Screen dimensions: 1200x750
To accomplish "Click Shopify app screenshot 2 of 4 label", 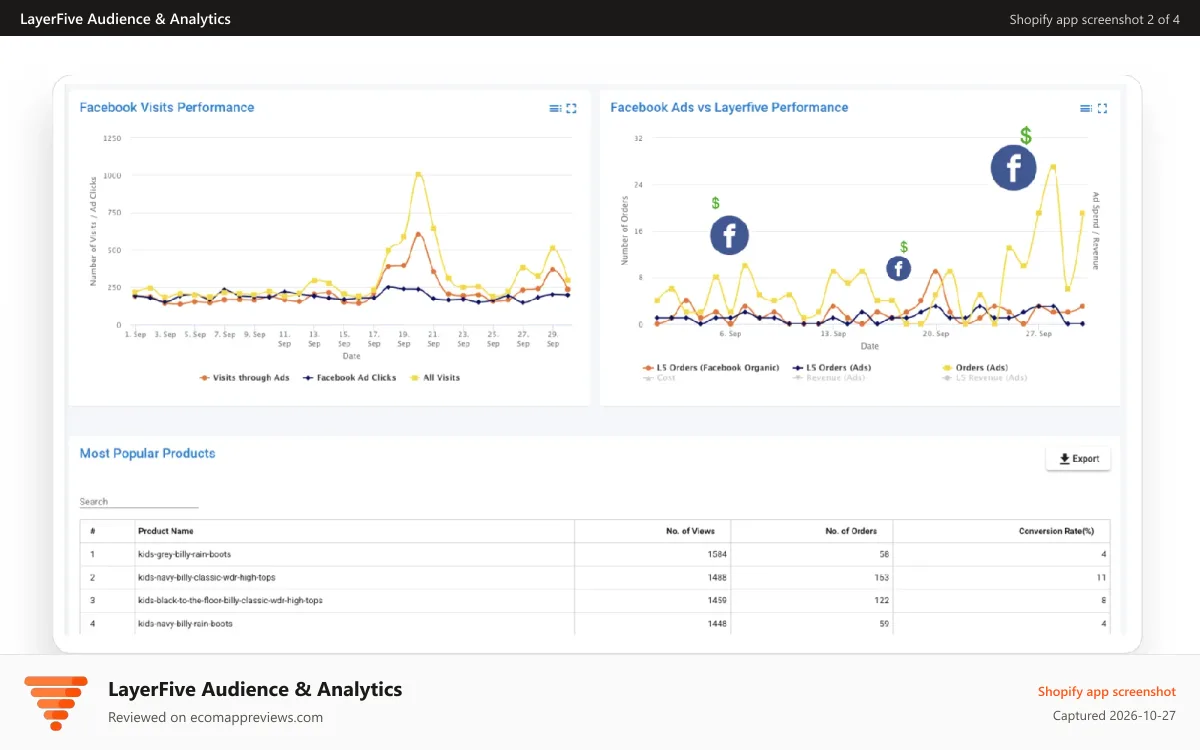I will [1095, 19].
